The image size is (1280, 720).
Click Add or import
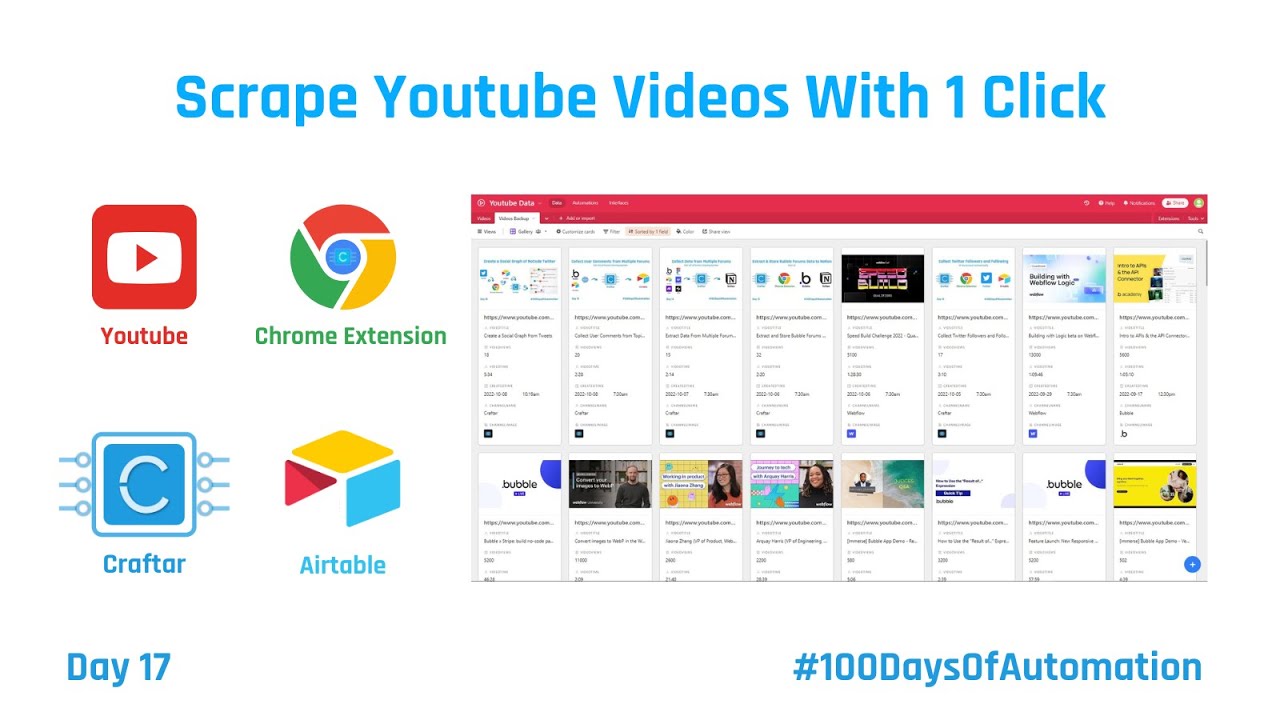[x=577, y=218]
